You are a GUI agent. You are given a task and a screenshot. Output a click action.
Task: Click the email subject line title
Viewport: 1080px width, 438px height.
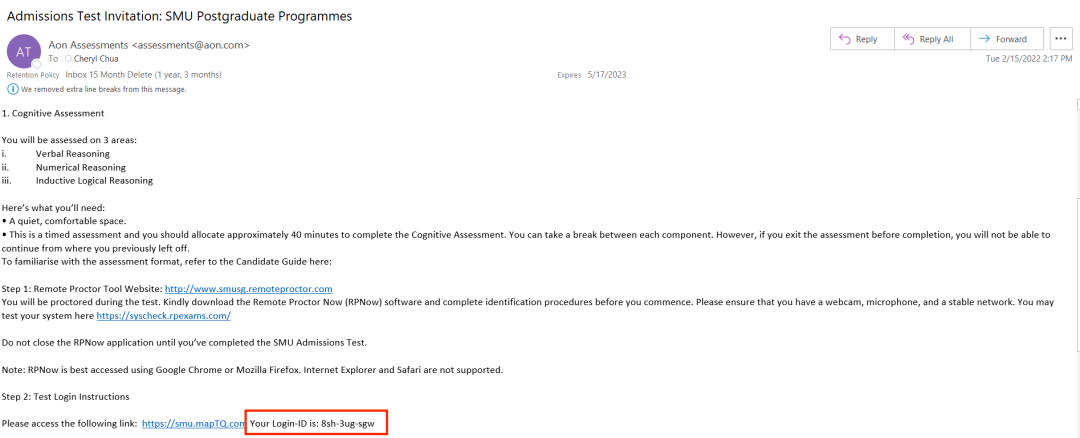pyautogui.click(x=180, y=16)
